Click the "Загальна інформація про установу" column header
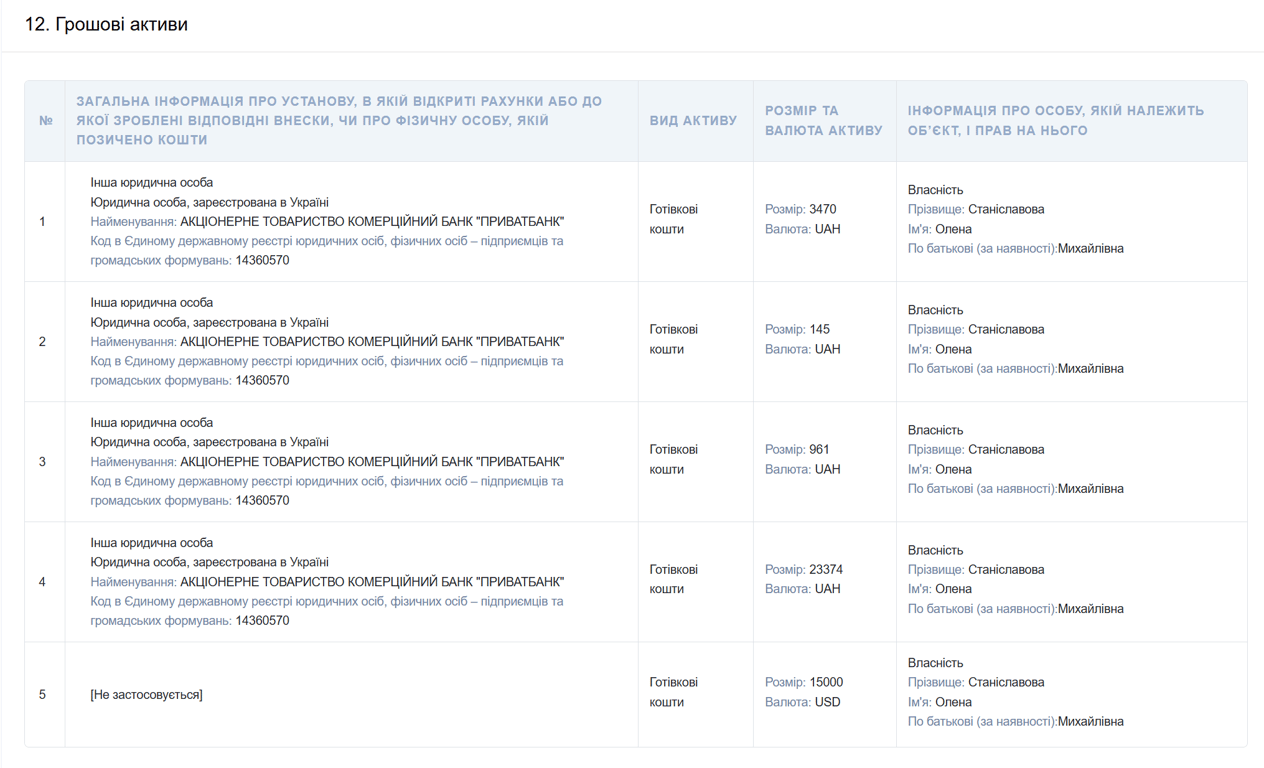Screen dimensions: 1264x768 339,121
